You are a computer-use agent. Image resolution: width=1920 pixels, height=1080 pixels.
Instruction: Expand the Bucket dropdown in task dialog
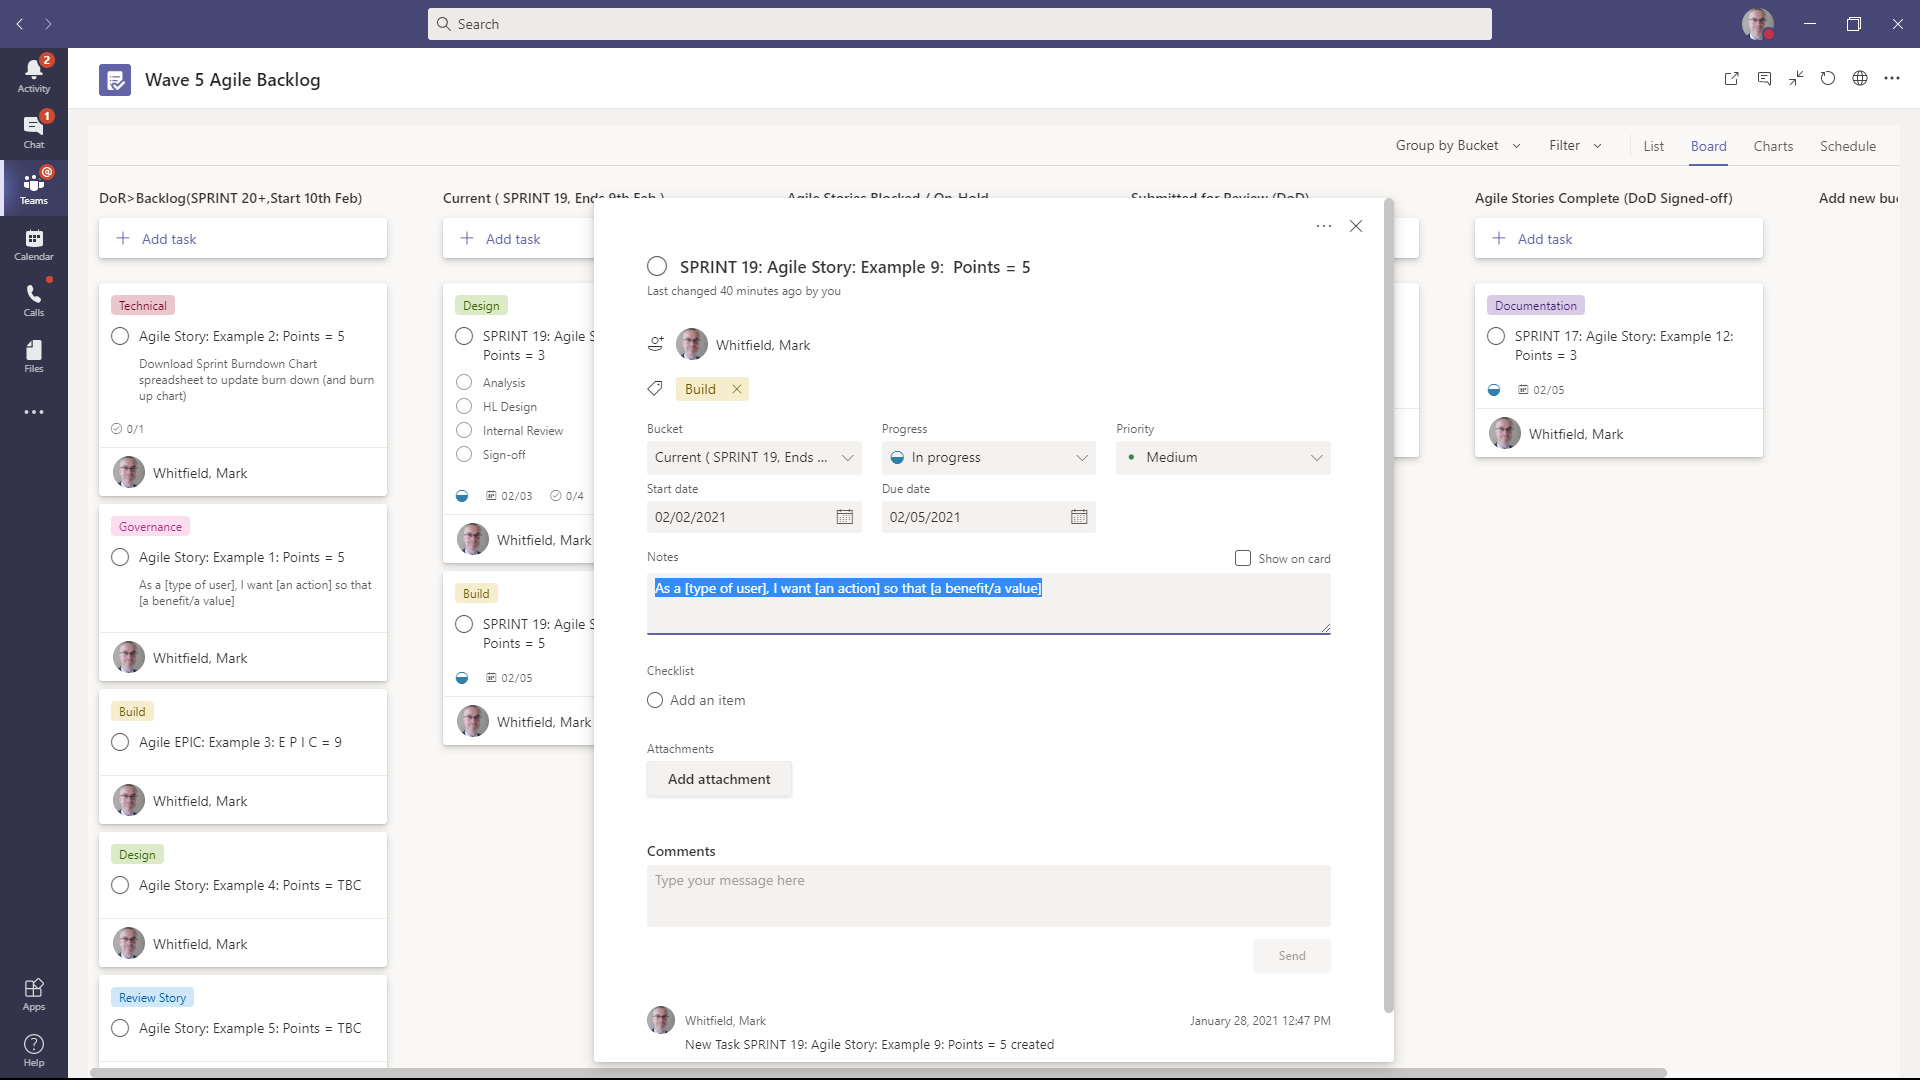coord(753,457)
